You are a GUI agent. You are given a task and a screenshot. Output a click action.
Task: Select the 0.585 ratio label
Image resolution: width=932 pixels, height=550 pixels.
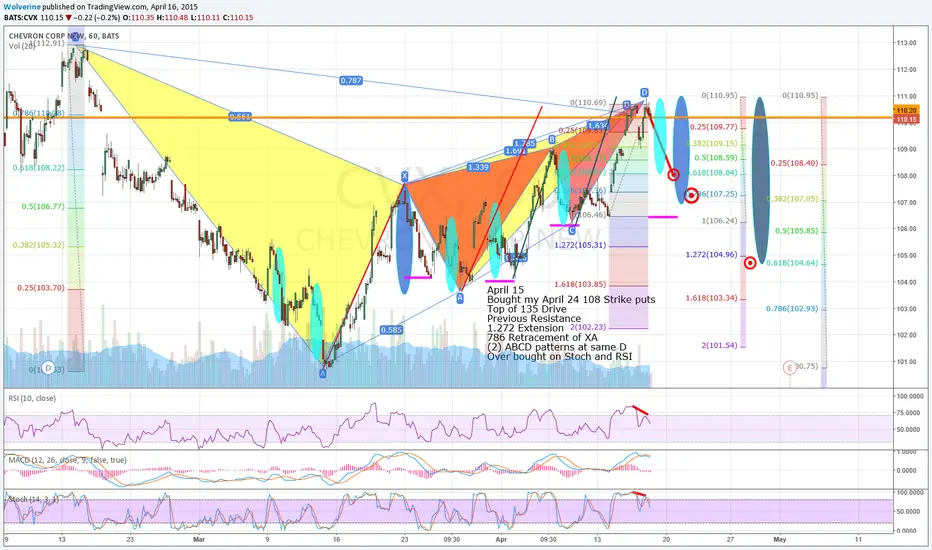pyautogui.click(x=391, y=330)
